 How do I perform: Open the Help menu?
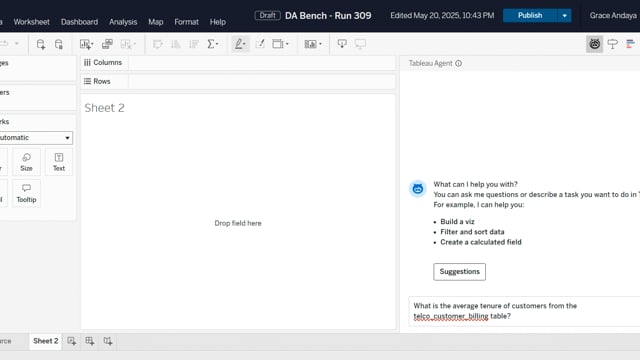(218, 22)
